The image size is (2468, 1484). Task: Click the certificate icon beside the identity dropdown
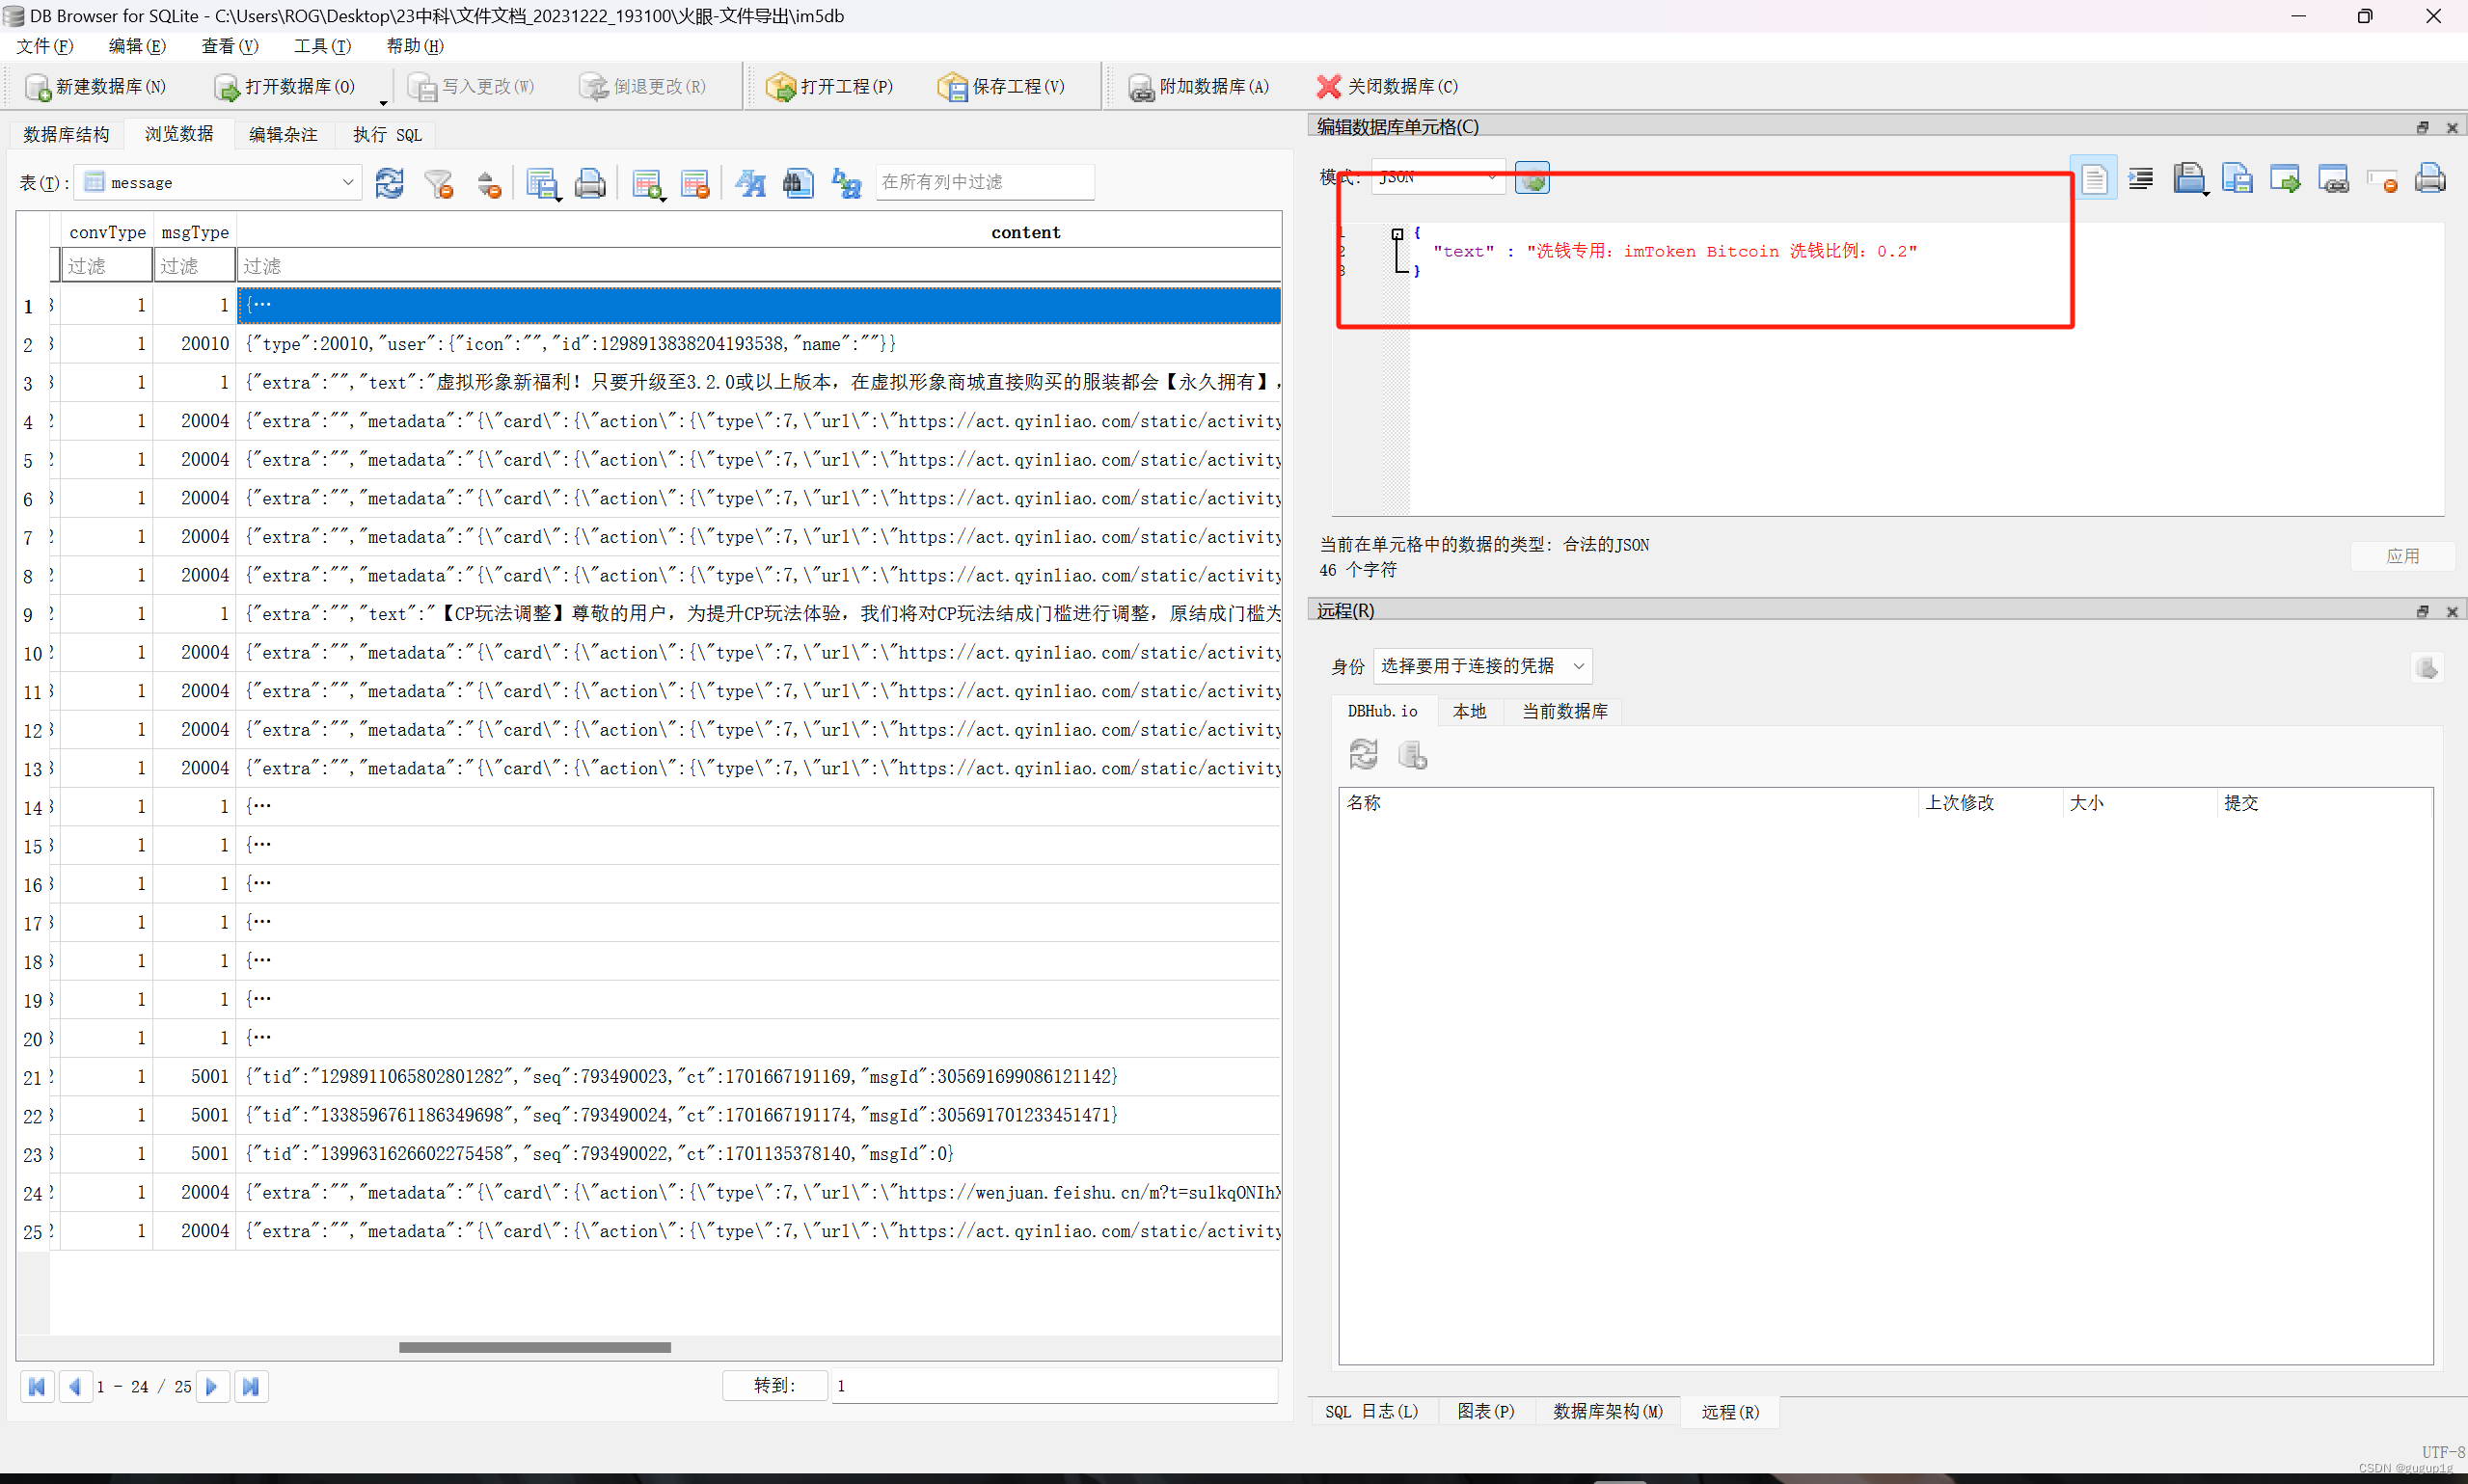tap(2427, 667)
